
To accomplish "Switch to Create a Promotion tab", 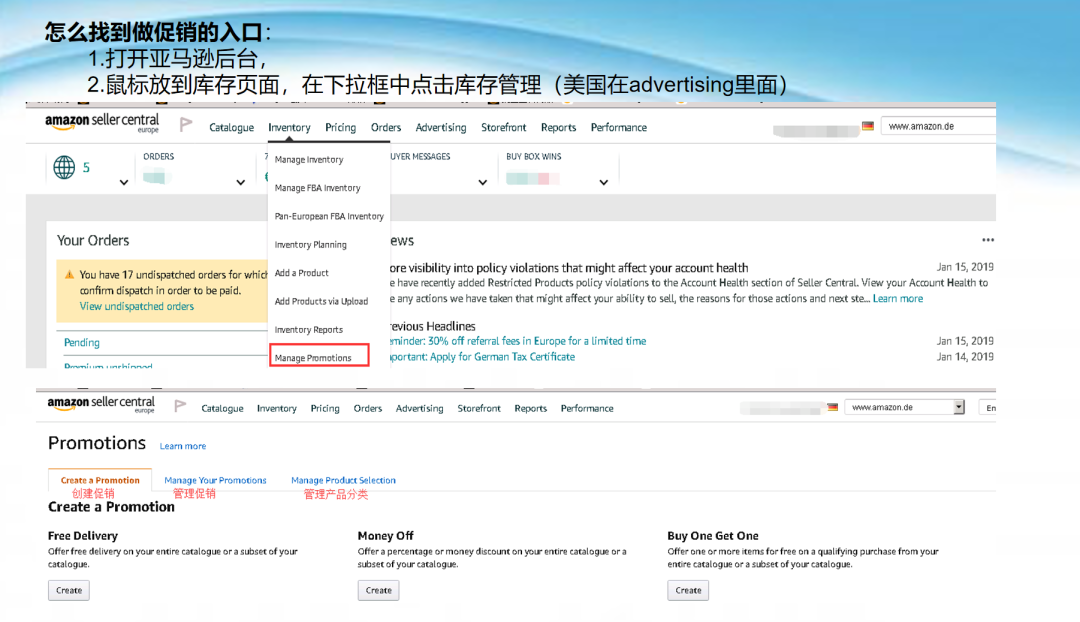I will tap(100, 480).
